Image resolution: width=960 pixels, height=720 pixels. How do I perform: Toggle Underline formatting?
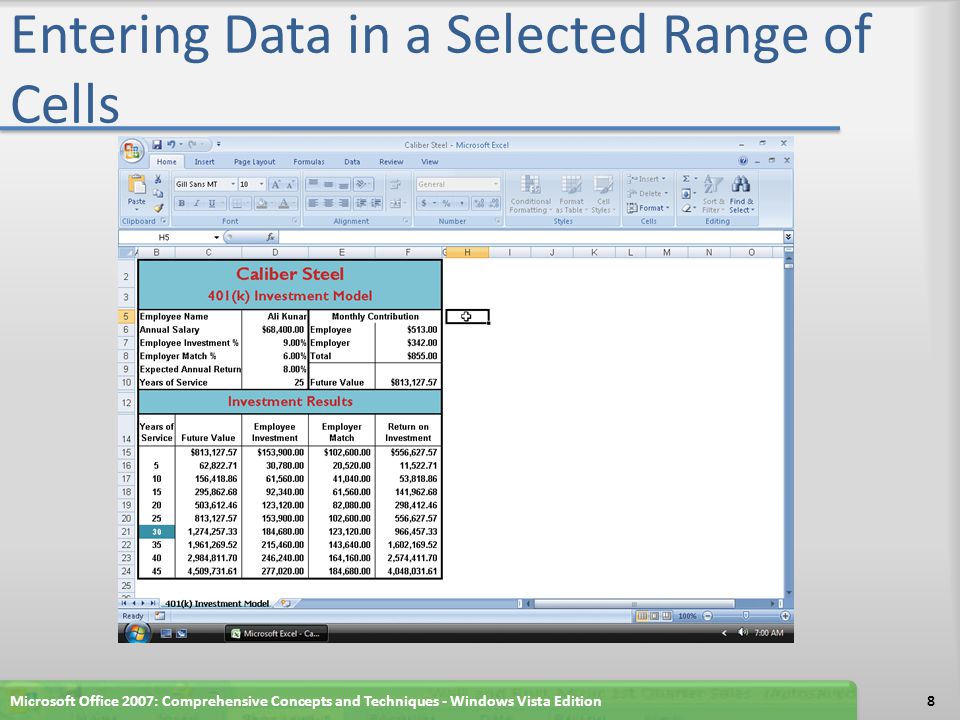(212, 203)
